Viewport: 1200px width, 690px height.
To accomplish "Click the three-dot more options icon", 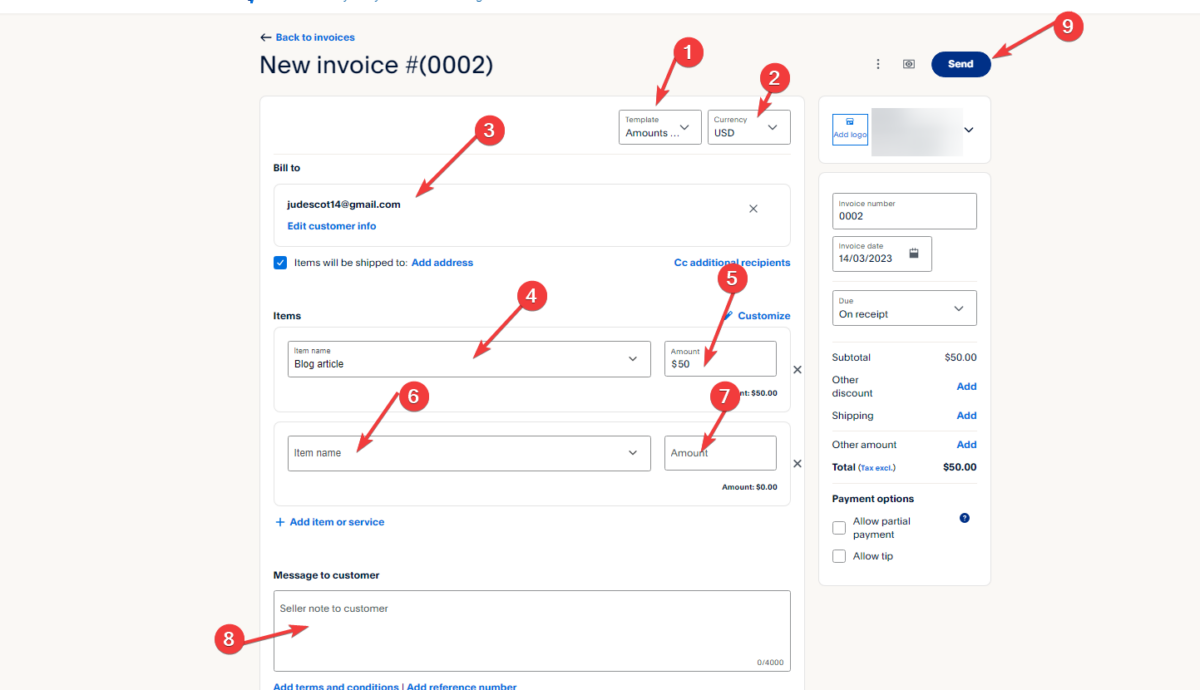I will coord(878,64).
